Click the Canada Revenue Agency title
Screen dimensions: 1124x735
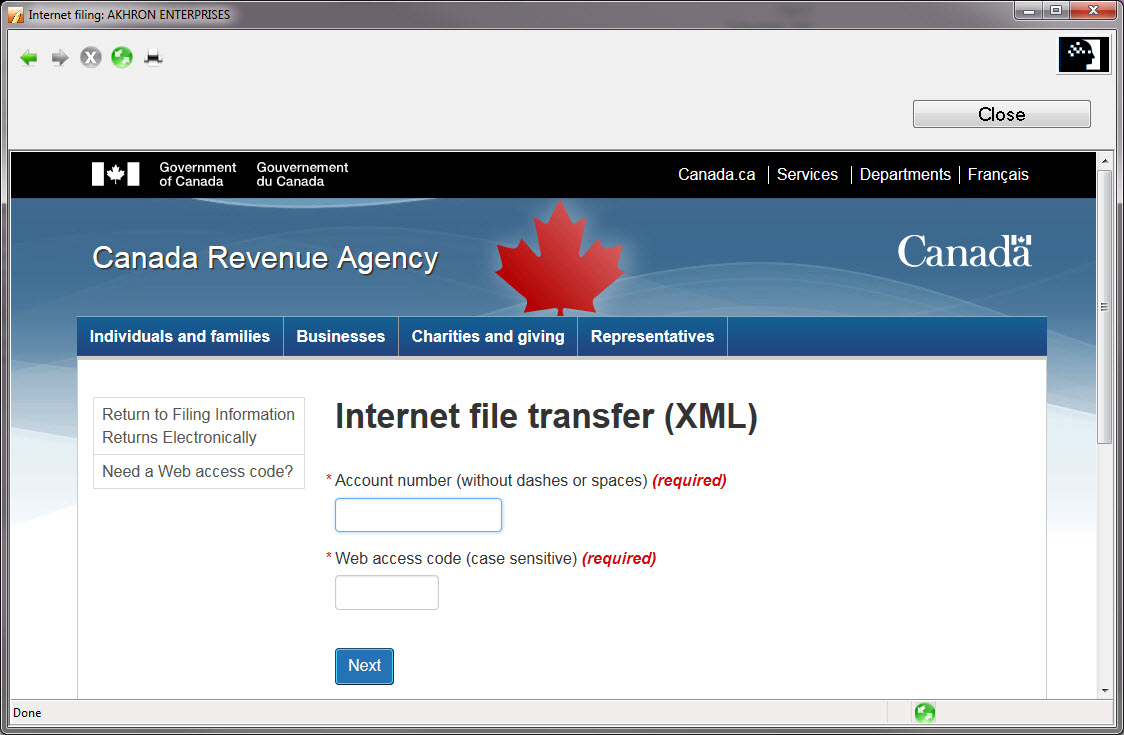(265, 258)
